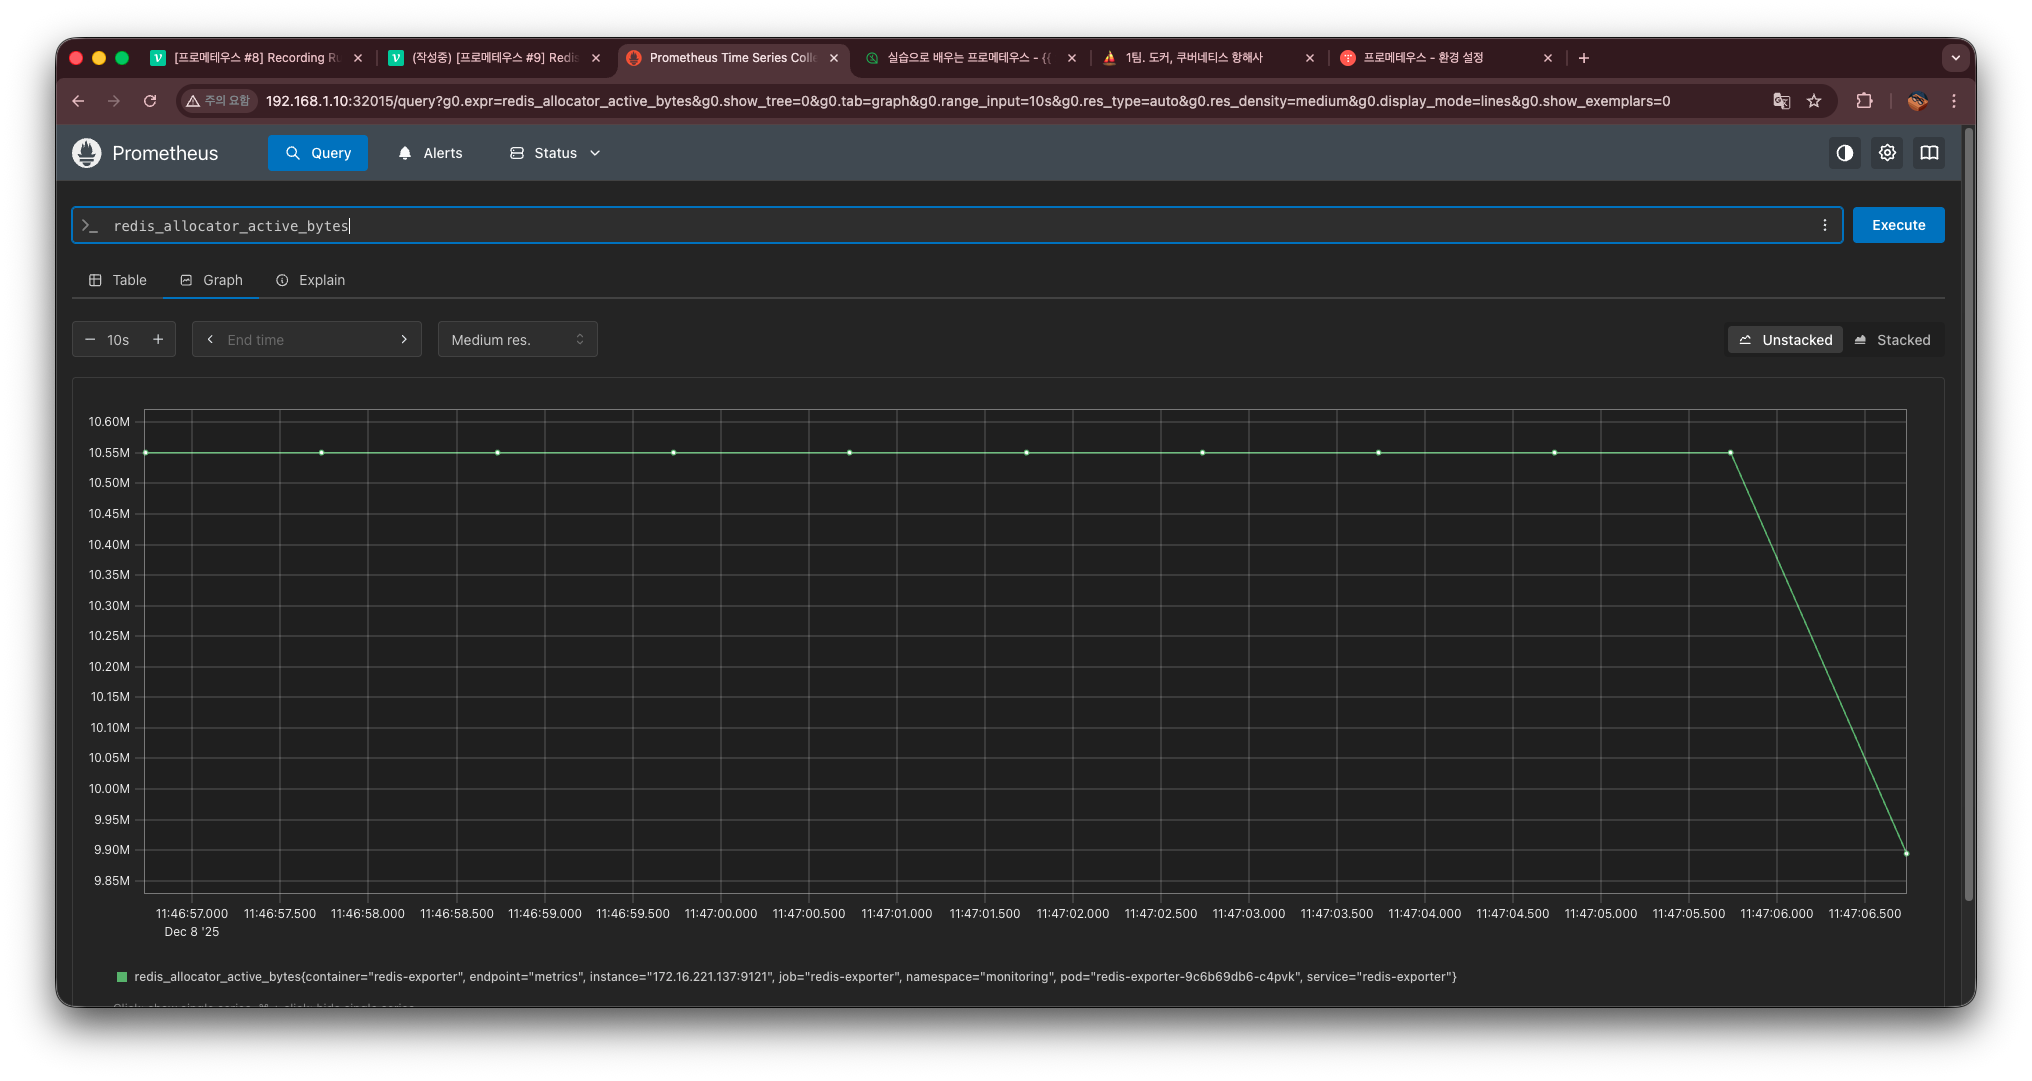Move end time forward with right chevron
Image resolution: width=2032 pixels, height=1081 pixels.
tap(404, 340)
